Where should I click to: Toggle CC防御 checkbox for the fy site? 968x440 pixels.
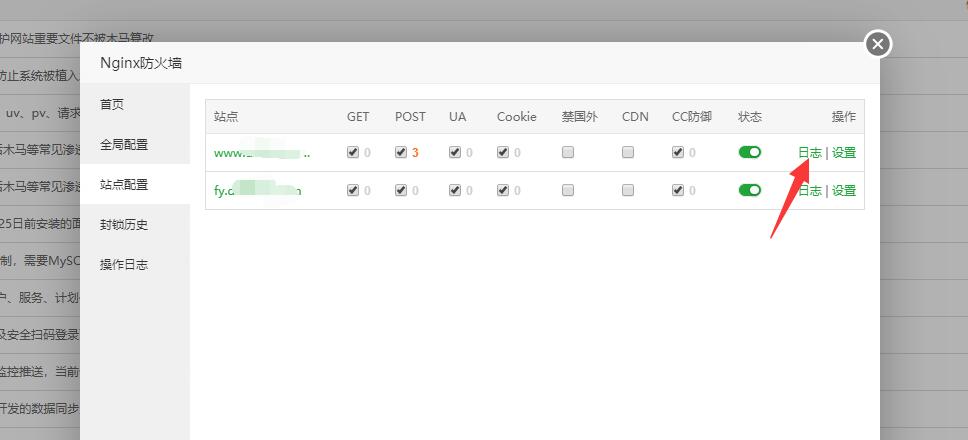(678, 191)
